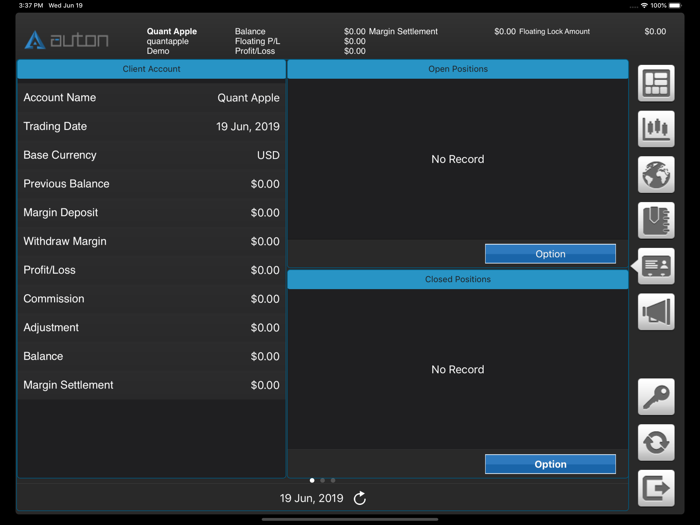This screenshot has width=700, height=525.
Task: Tap the page indicator dots
Action: pos(322,480)
